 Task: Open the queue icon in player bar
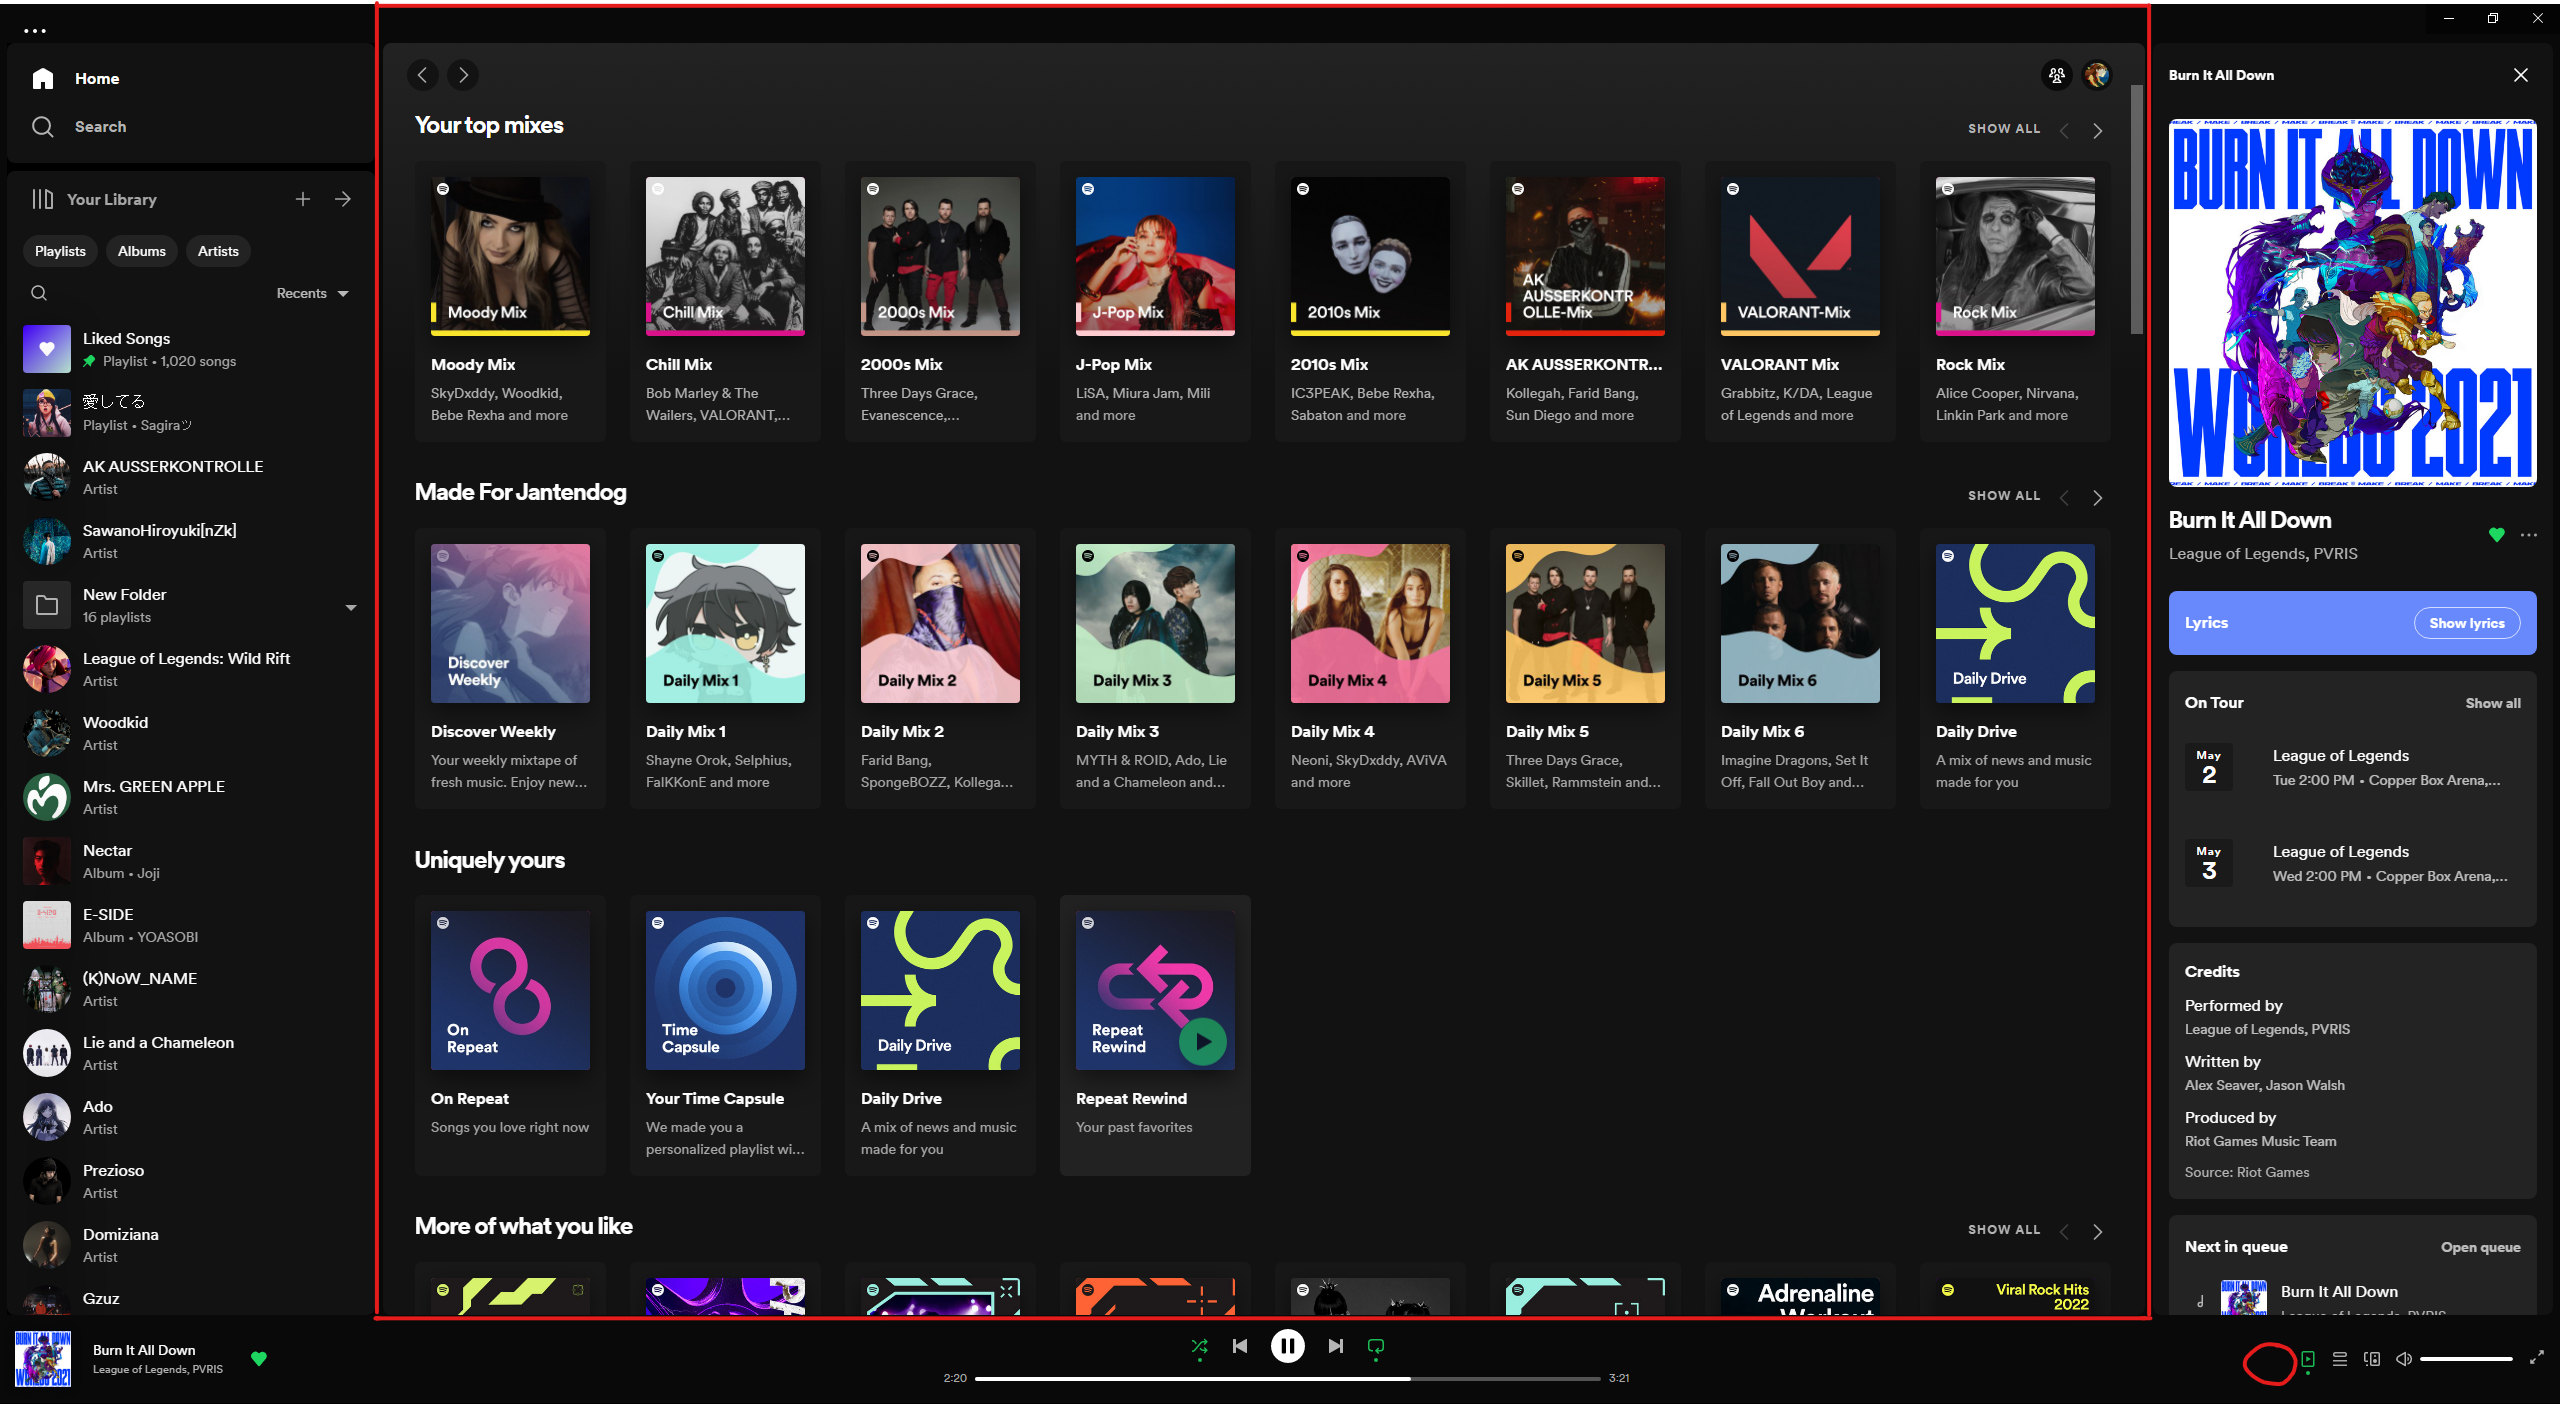(x=2339, y=1359)
